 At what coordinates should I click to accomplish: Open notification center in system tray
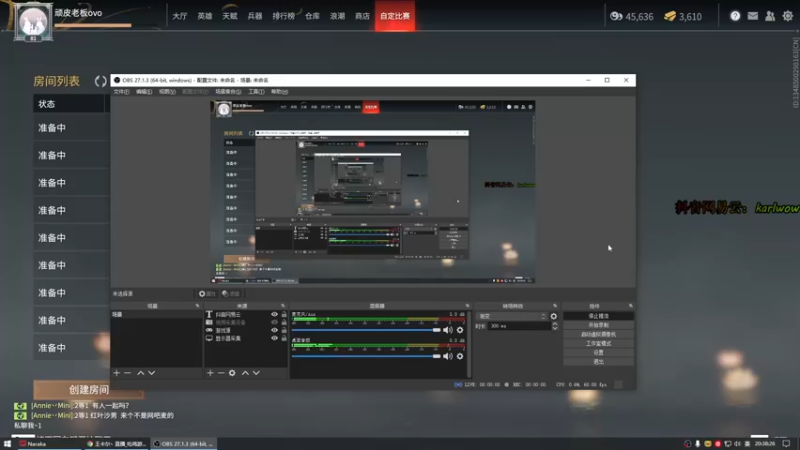click(x=786, y=444)
